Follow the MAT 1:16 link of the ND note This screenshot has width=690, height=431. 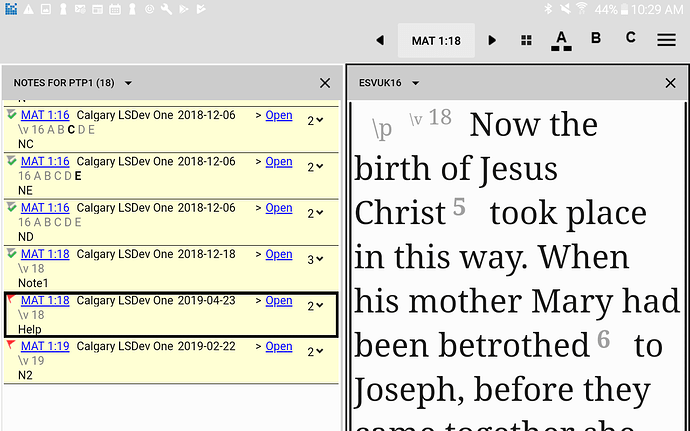[x=45, y=208]
